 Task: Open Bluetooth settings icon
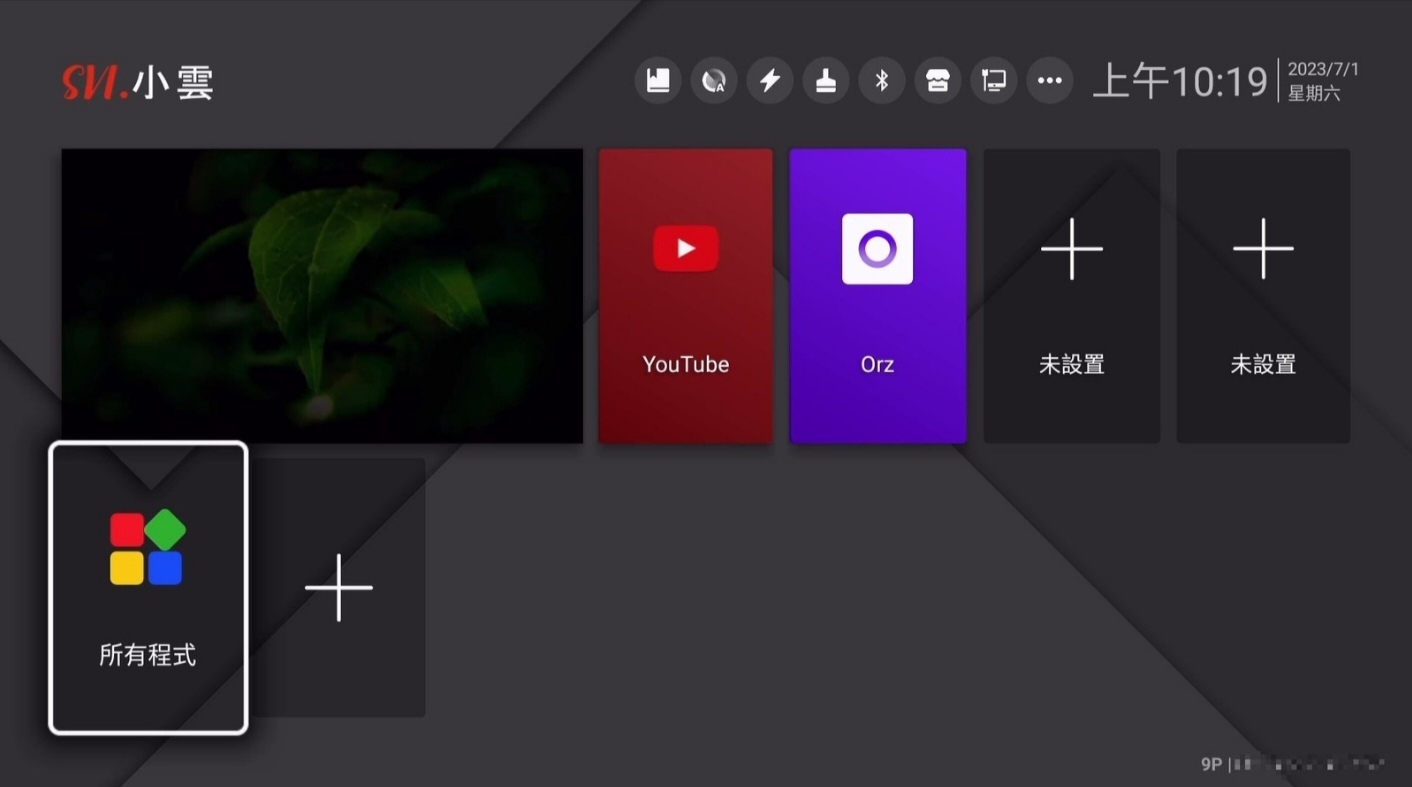[882, 81]
